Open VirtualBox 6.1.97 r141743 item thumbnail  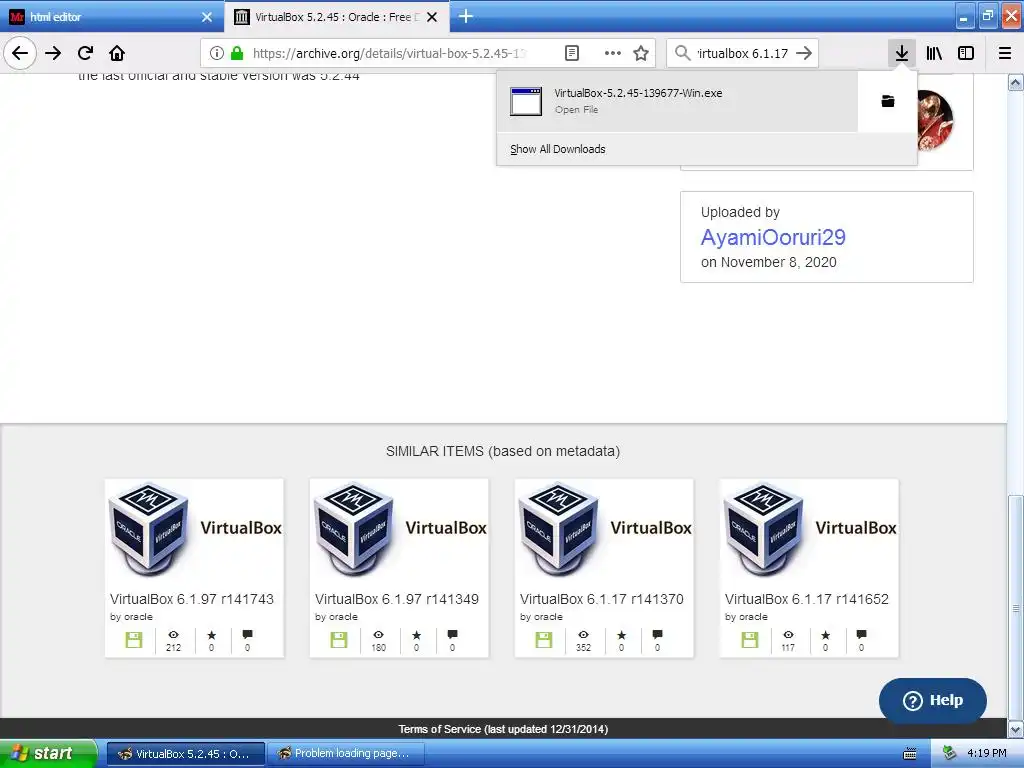pyautogui.click(x=195, y=530)
